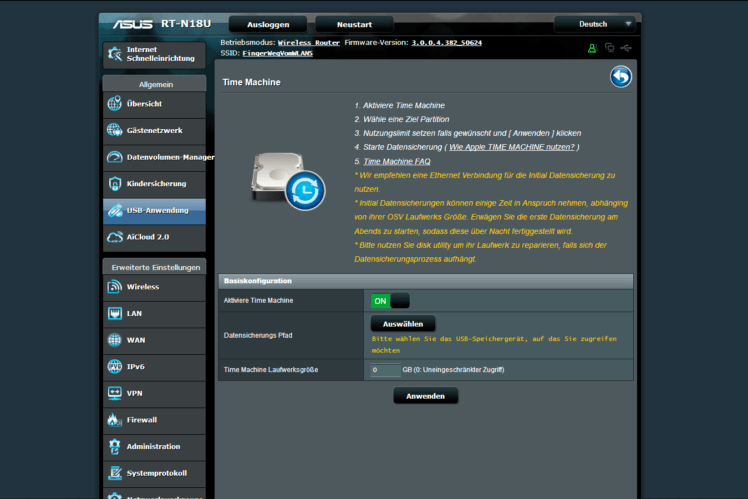This screenshot has height=499, width=748.
Task: Open the AiCloud 2.0 menu item
Action: click(x=155, y=237)
